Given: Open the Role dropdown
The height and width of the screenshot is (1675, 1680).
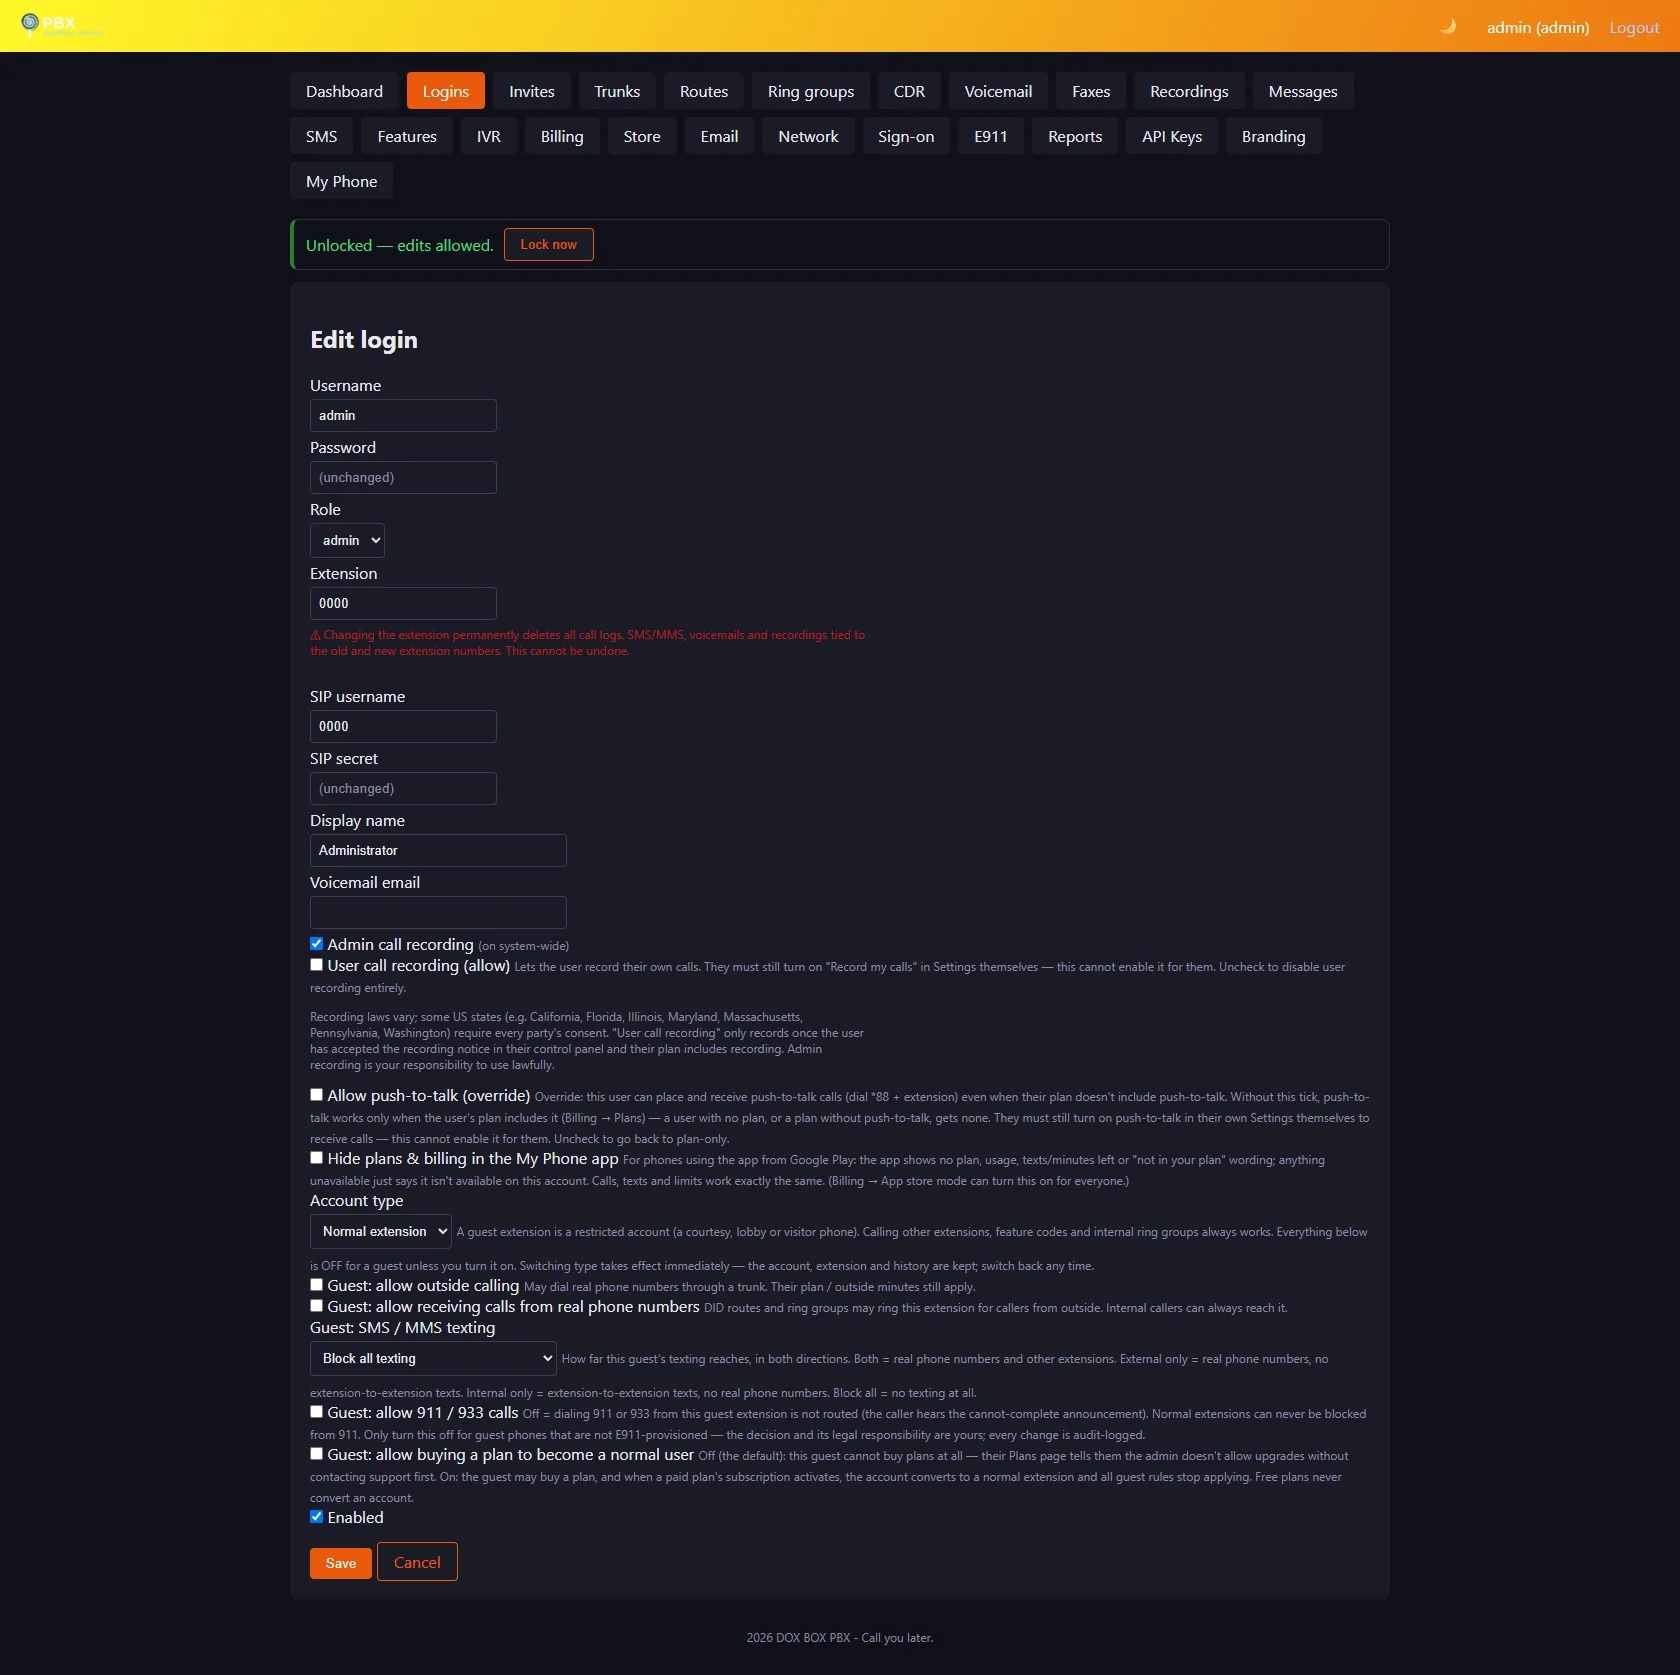Looking at the screenshot, I should pyautogui.click(x=347, y=540).
